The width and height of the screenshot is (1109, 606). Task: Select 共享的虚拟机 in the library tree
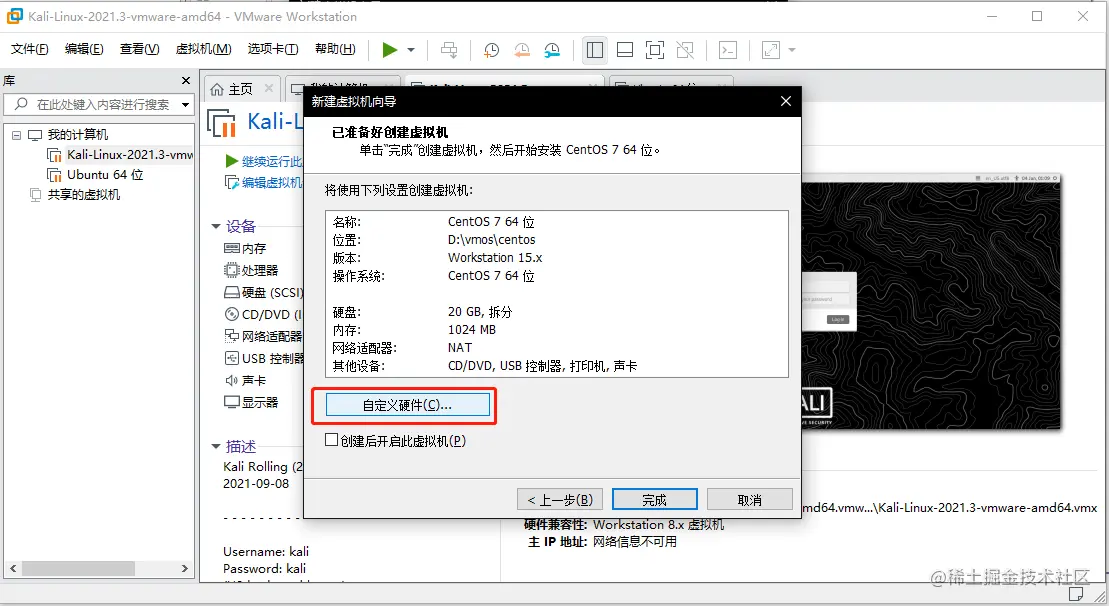point(74,194)
